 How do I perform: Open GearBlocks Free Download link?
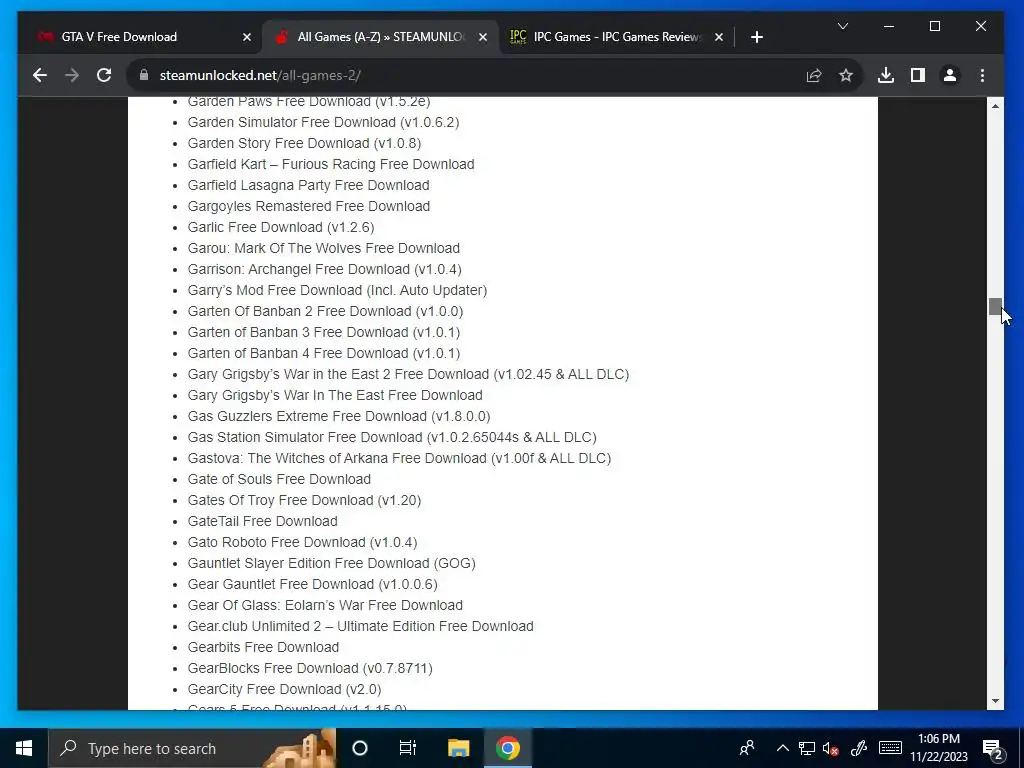pyautogui.click(x=310, y=668)
